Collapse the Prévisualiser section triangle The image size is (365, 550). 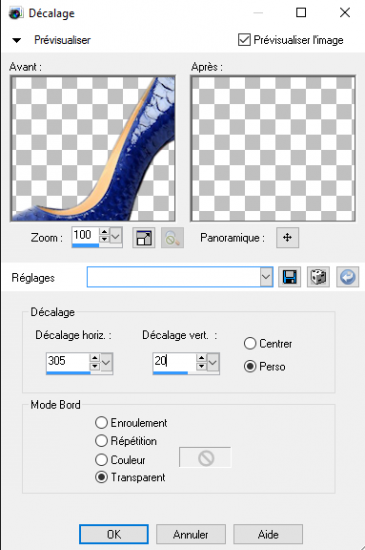click(16, 40)
